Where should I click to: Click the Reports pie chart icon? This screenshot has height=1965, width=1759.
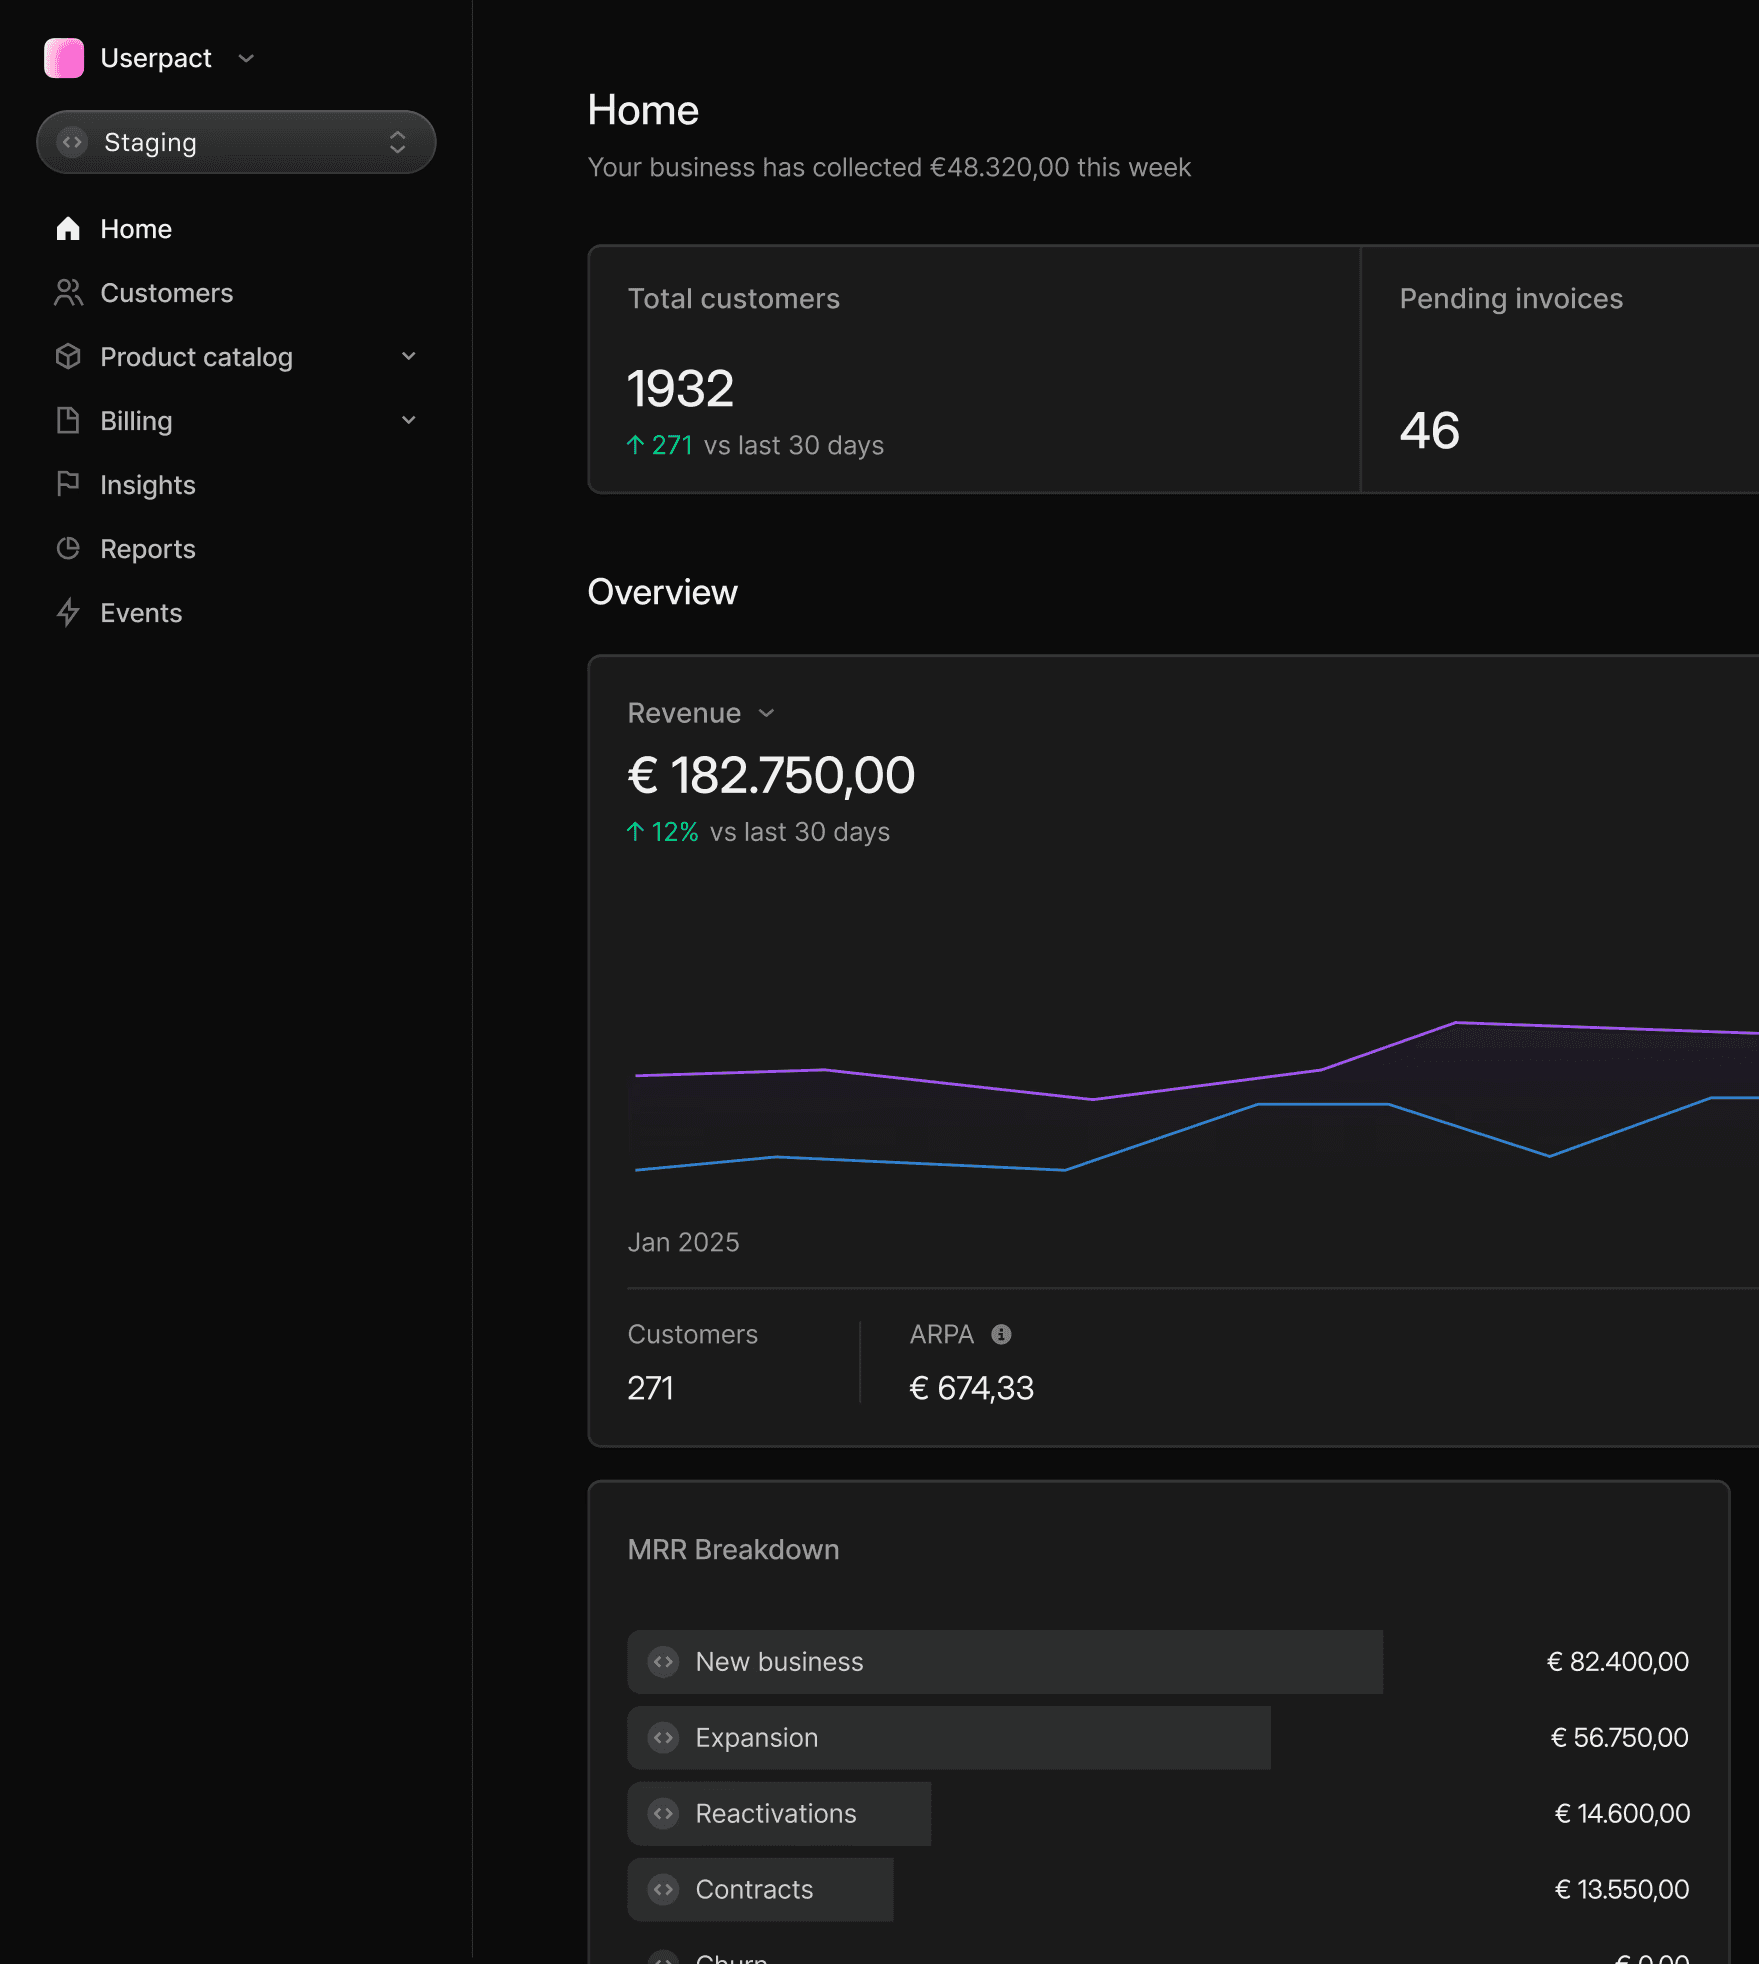click(68, 549)
